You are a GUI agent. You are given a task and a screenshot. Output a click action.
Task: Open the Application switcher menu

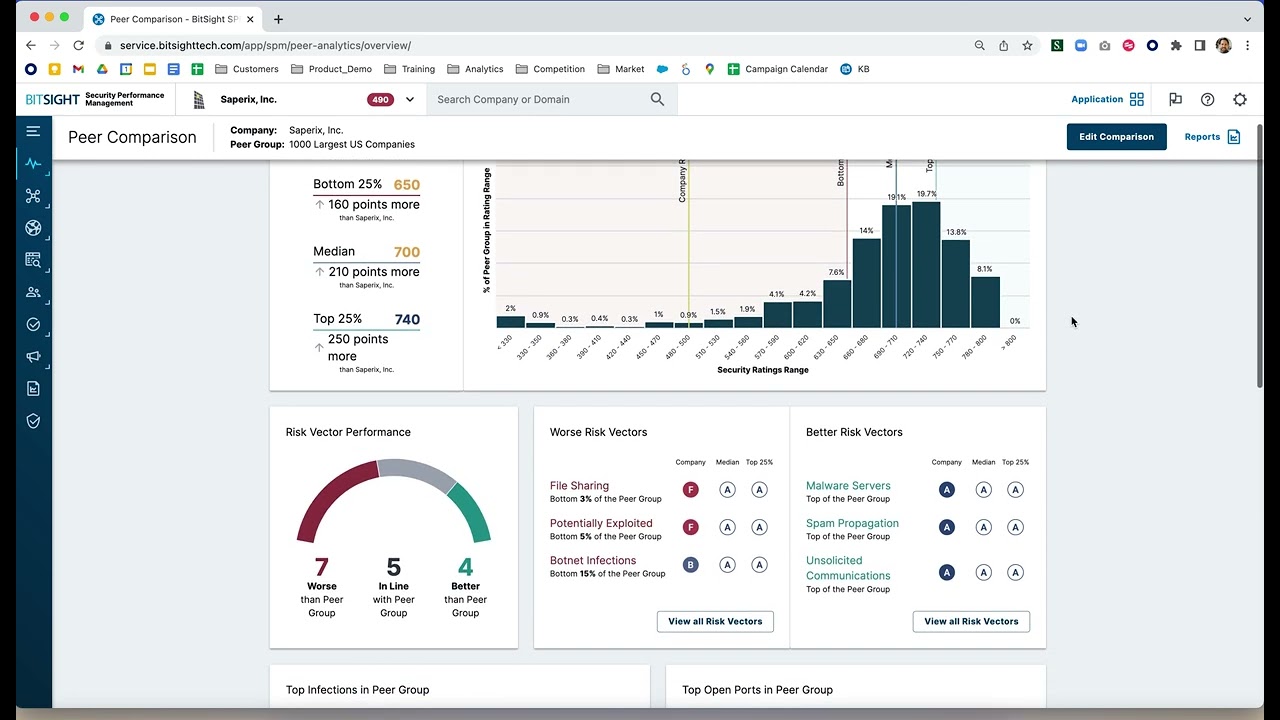pos(1107,100)
